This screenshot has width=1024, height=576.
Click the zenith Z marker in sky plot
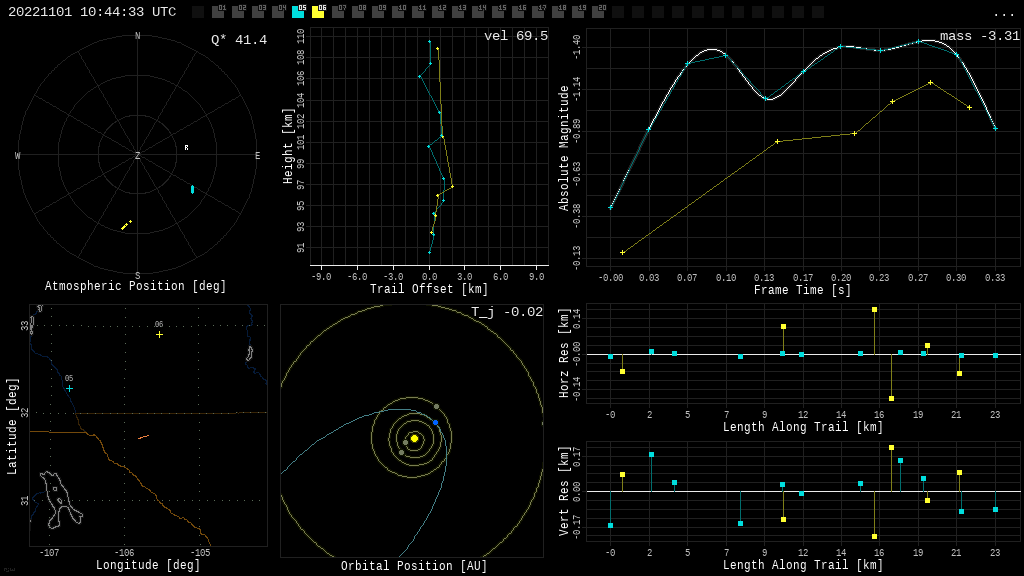click(138, 156)
